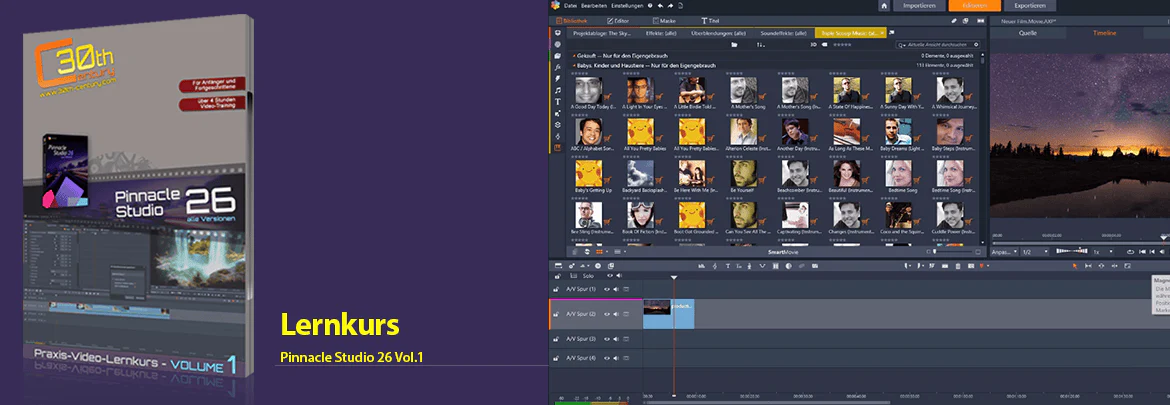Open the Einstellungen menu
This screenshot has height=405, width=1170.
click(x=628, y=6)
